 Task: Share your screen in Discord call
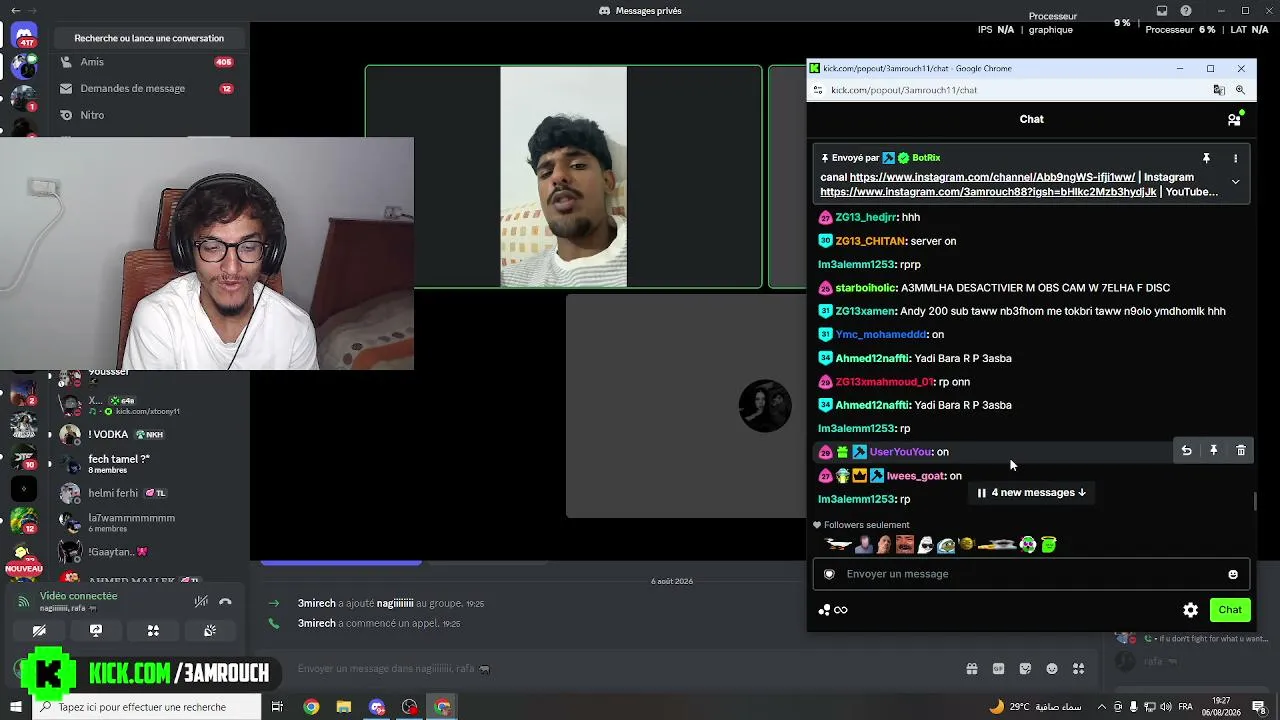pyautogui.click(x=96, y=631)
